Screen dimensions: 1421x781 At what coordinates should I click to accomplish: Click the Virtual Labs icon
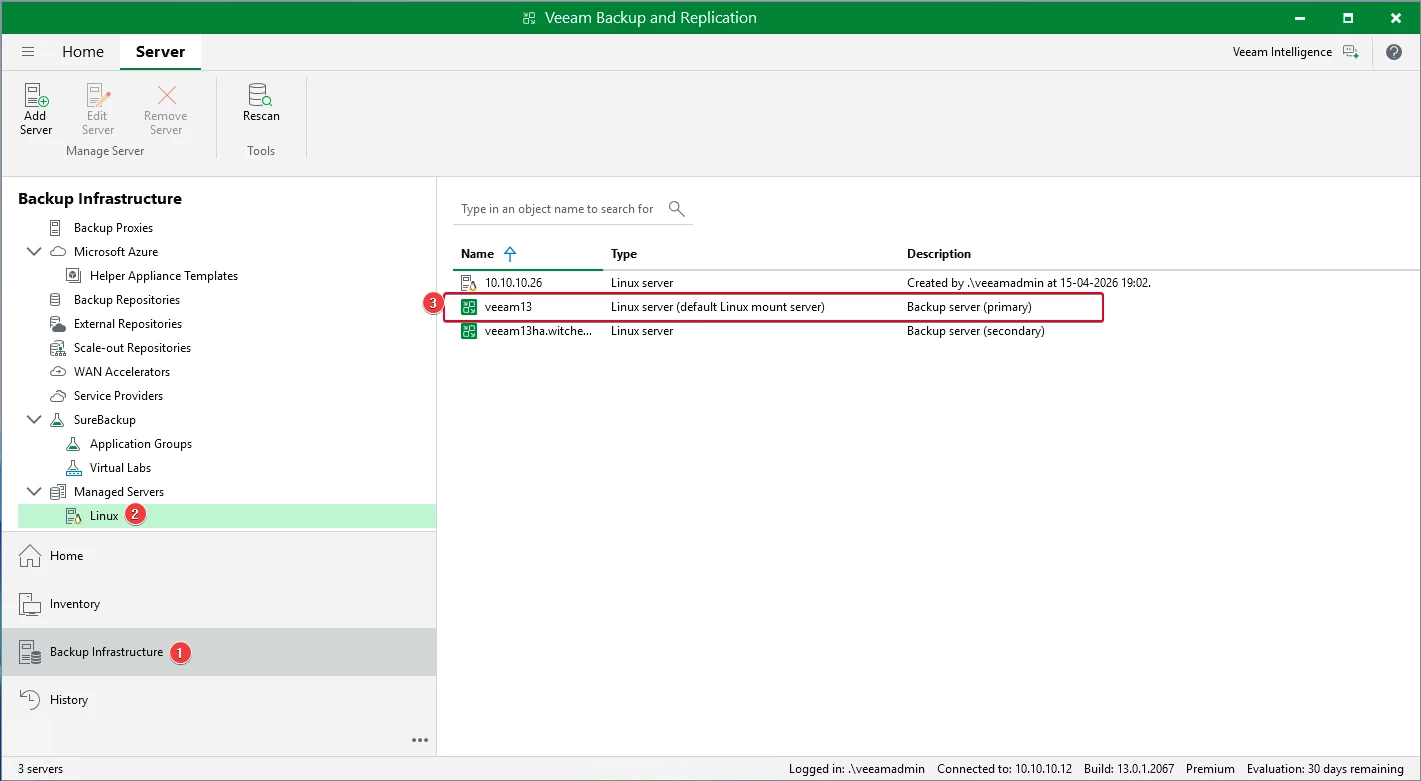pos(73,468)
